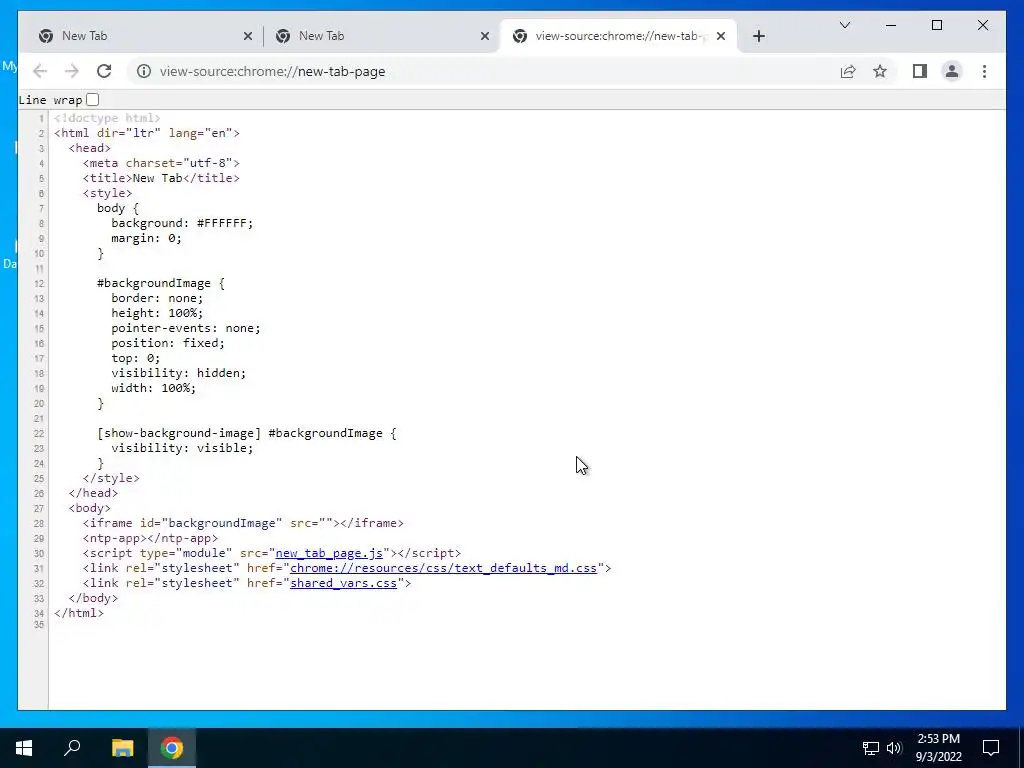1024x768 pixels.
Task: Click the 'pointer-events: none;' line
Action: pyautogui.click(x=185, y=328)
